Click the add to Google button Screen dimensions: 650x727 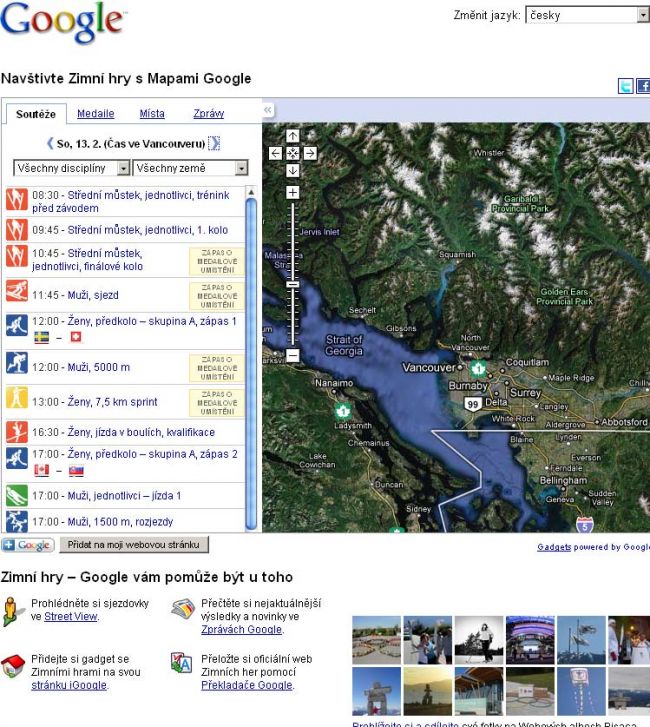point(28,545)
